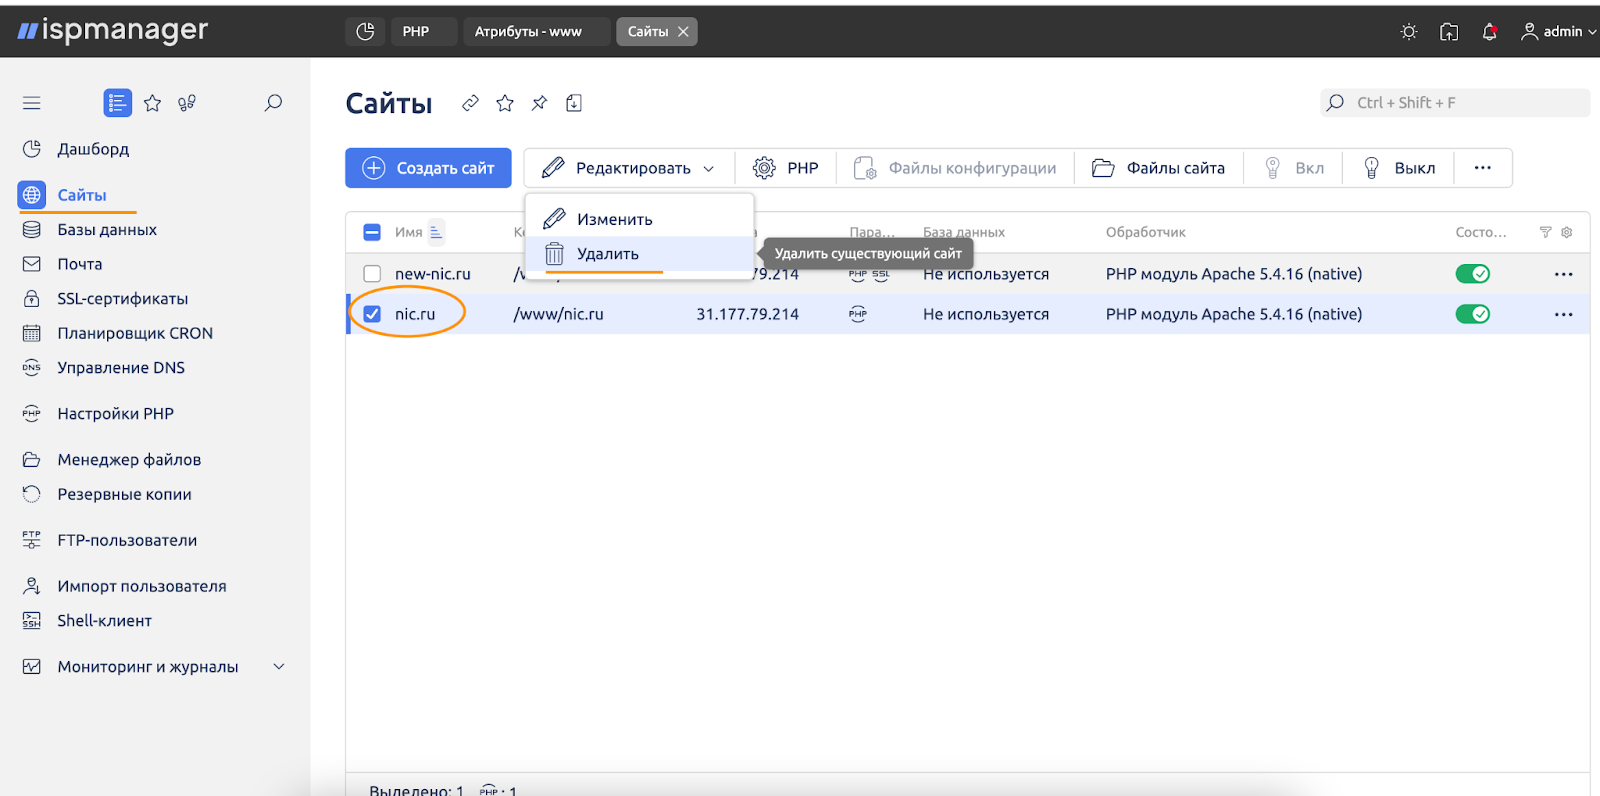Close the Сайты tab

coord(684,32)
